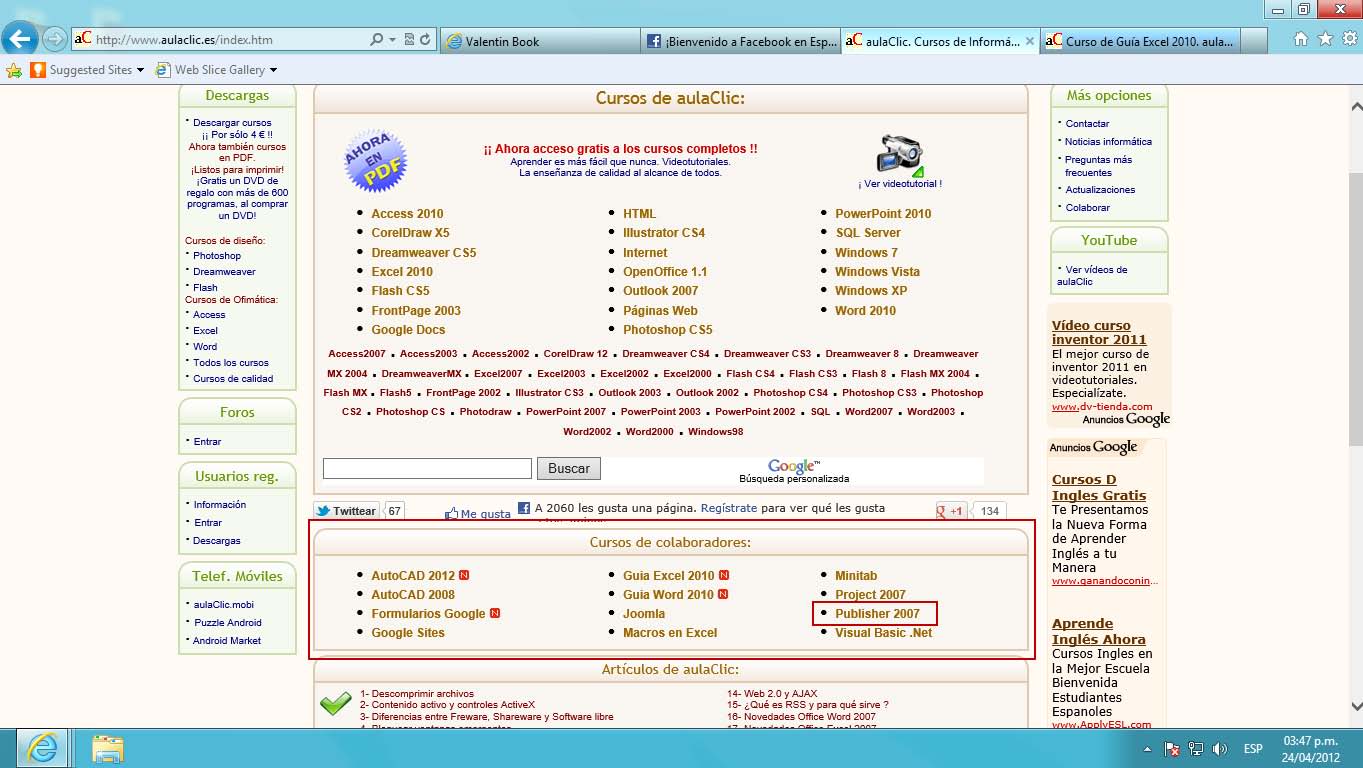
Task: Click the Home icon in Internet Explorer
Action: 1301,39
